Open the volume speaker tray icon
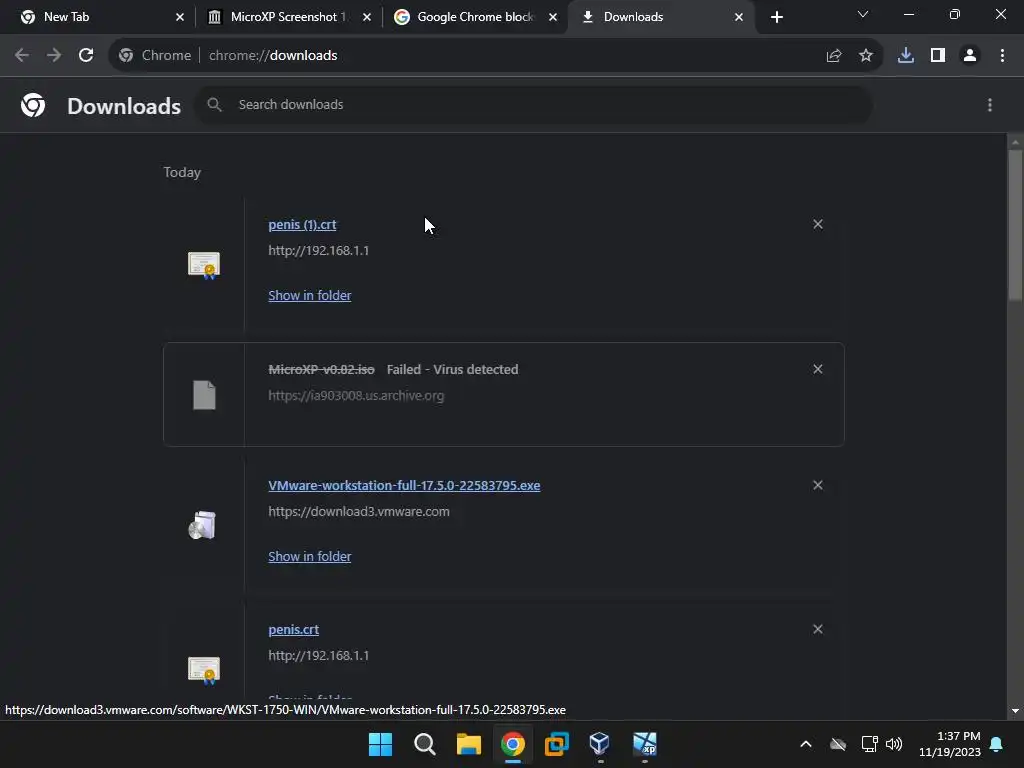The image size is (1024, 768). 894,744
